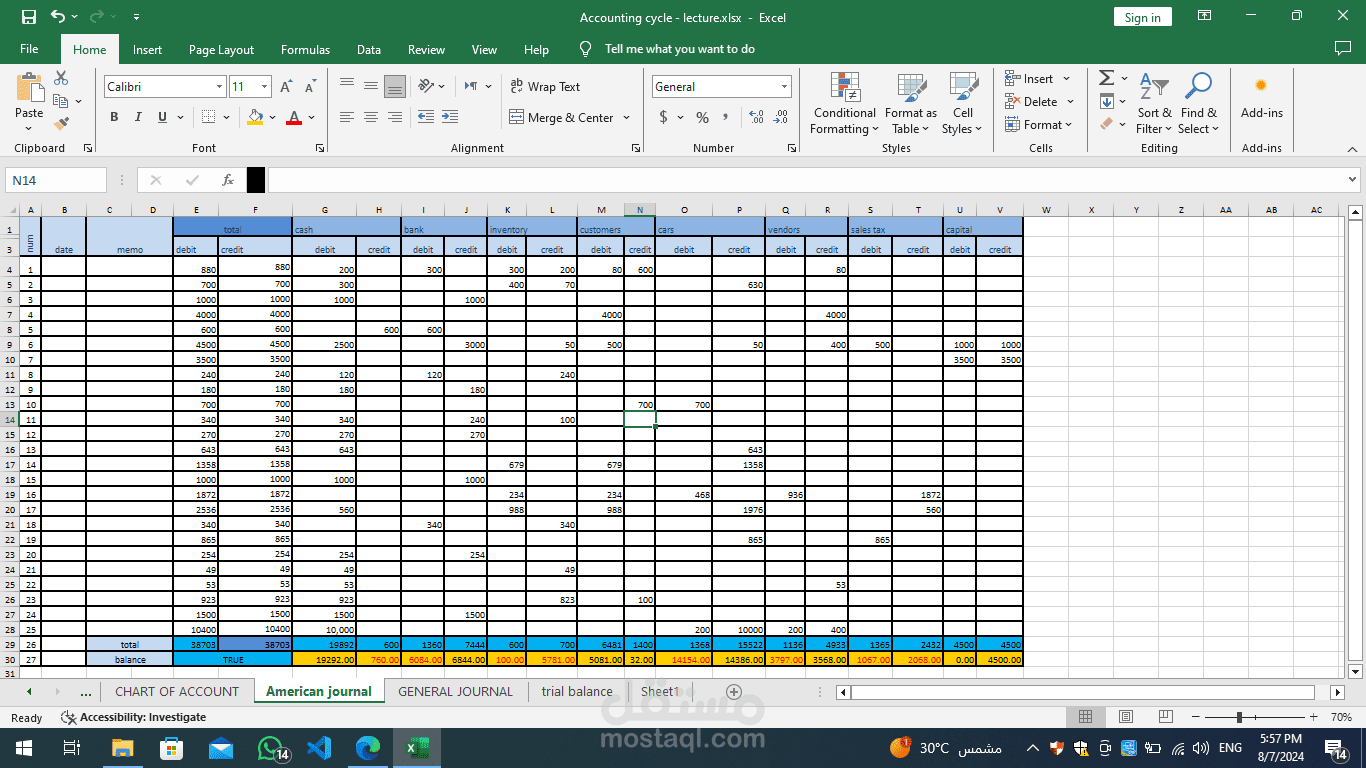The width and height of the screenshot is (1366, 768).
Task: Expand the Merge & Center dropdown arrow
Action: (627, 118)
